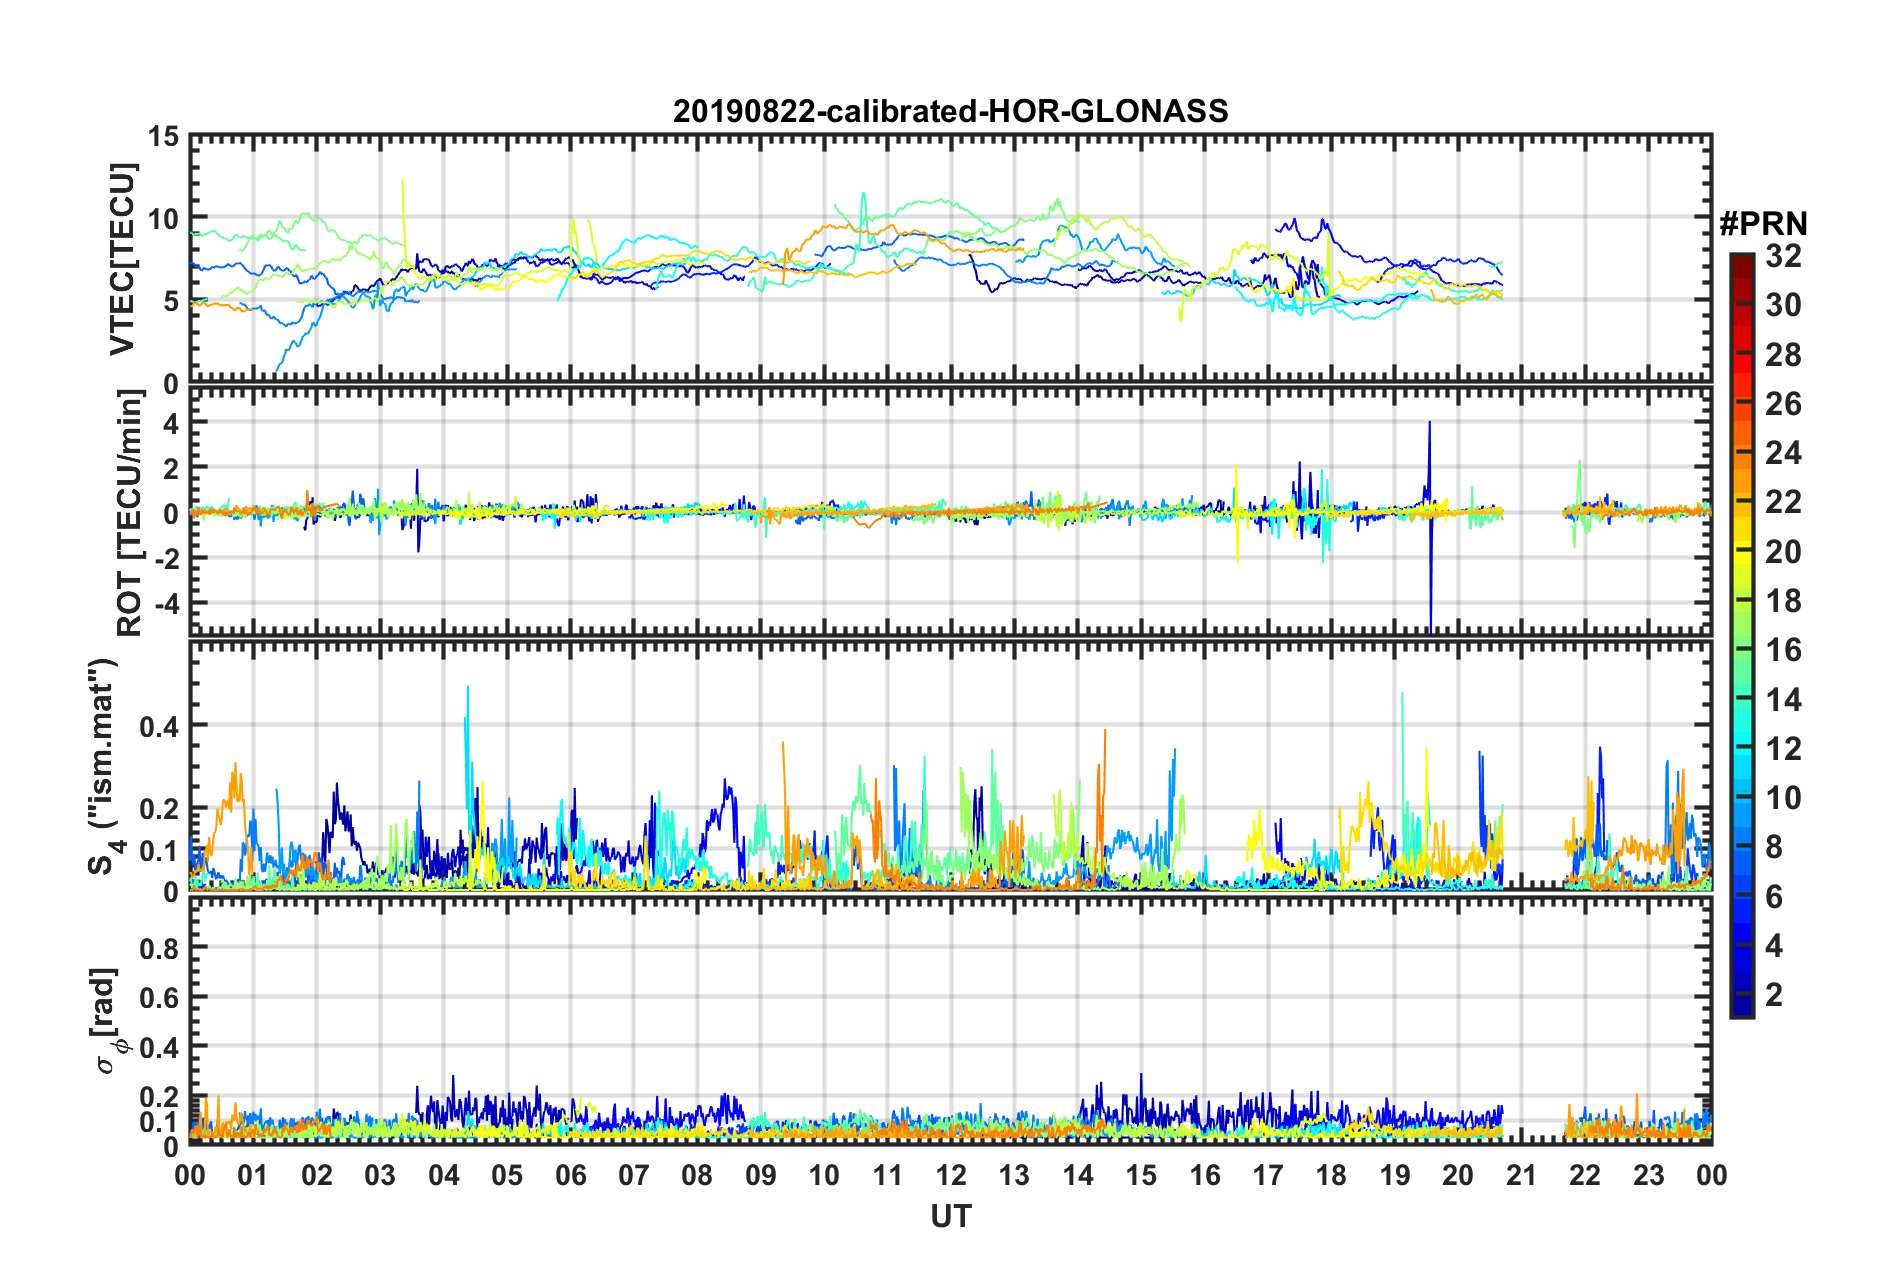Click the plot title 20190822-calibrated-HOR-GLONASS
Viewport: 1902px width, 1272px height.
[950, 111]
